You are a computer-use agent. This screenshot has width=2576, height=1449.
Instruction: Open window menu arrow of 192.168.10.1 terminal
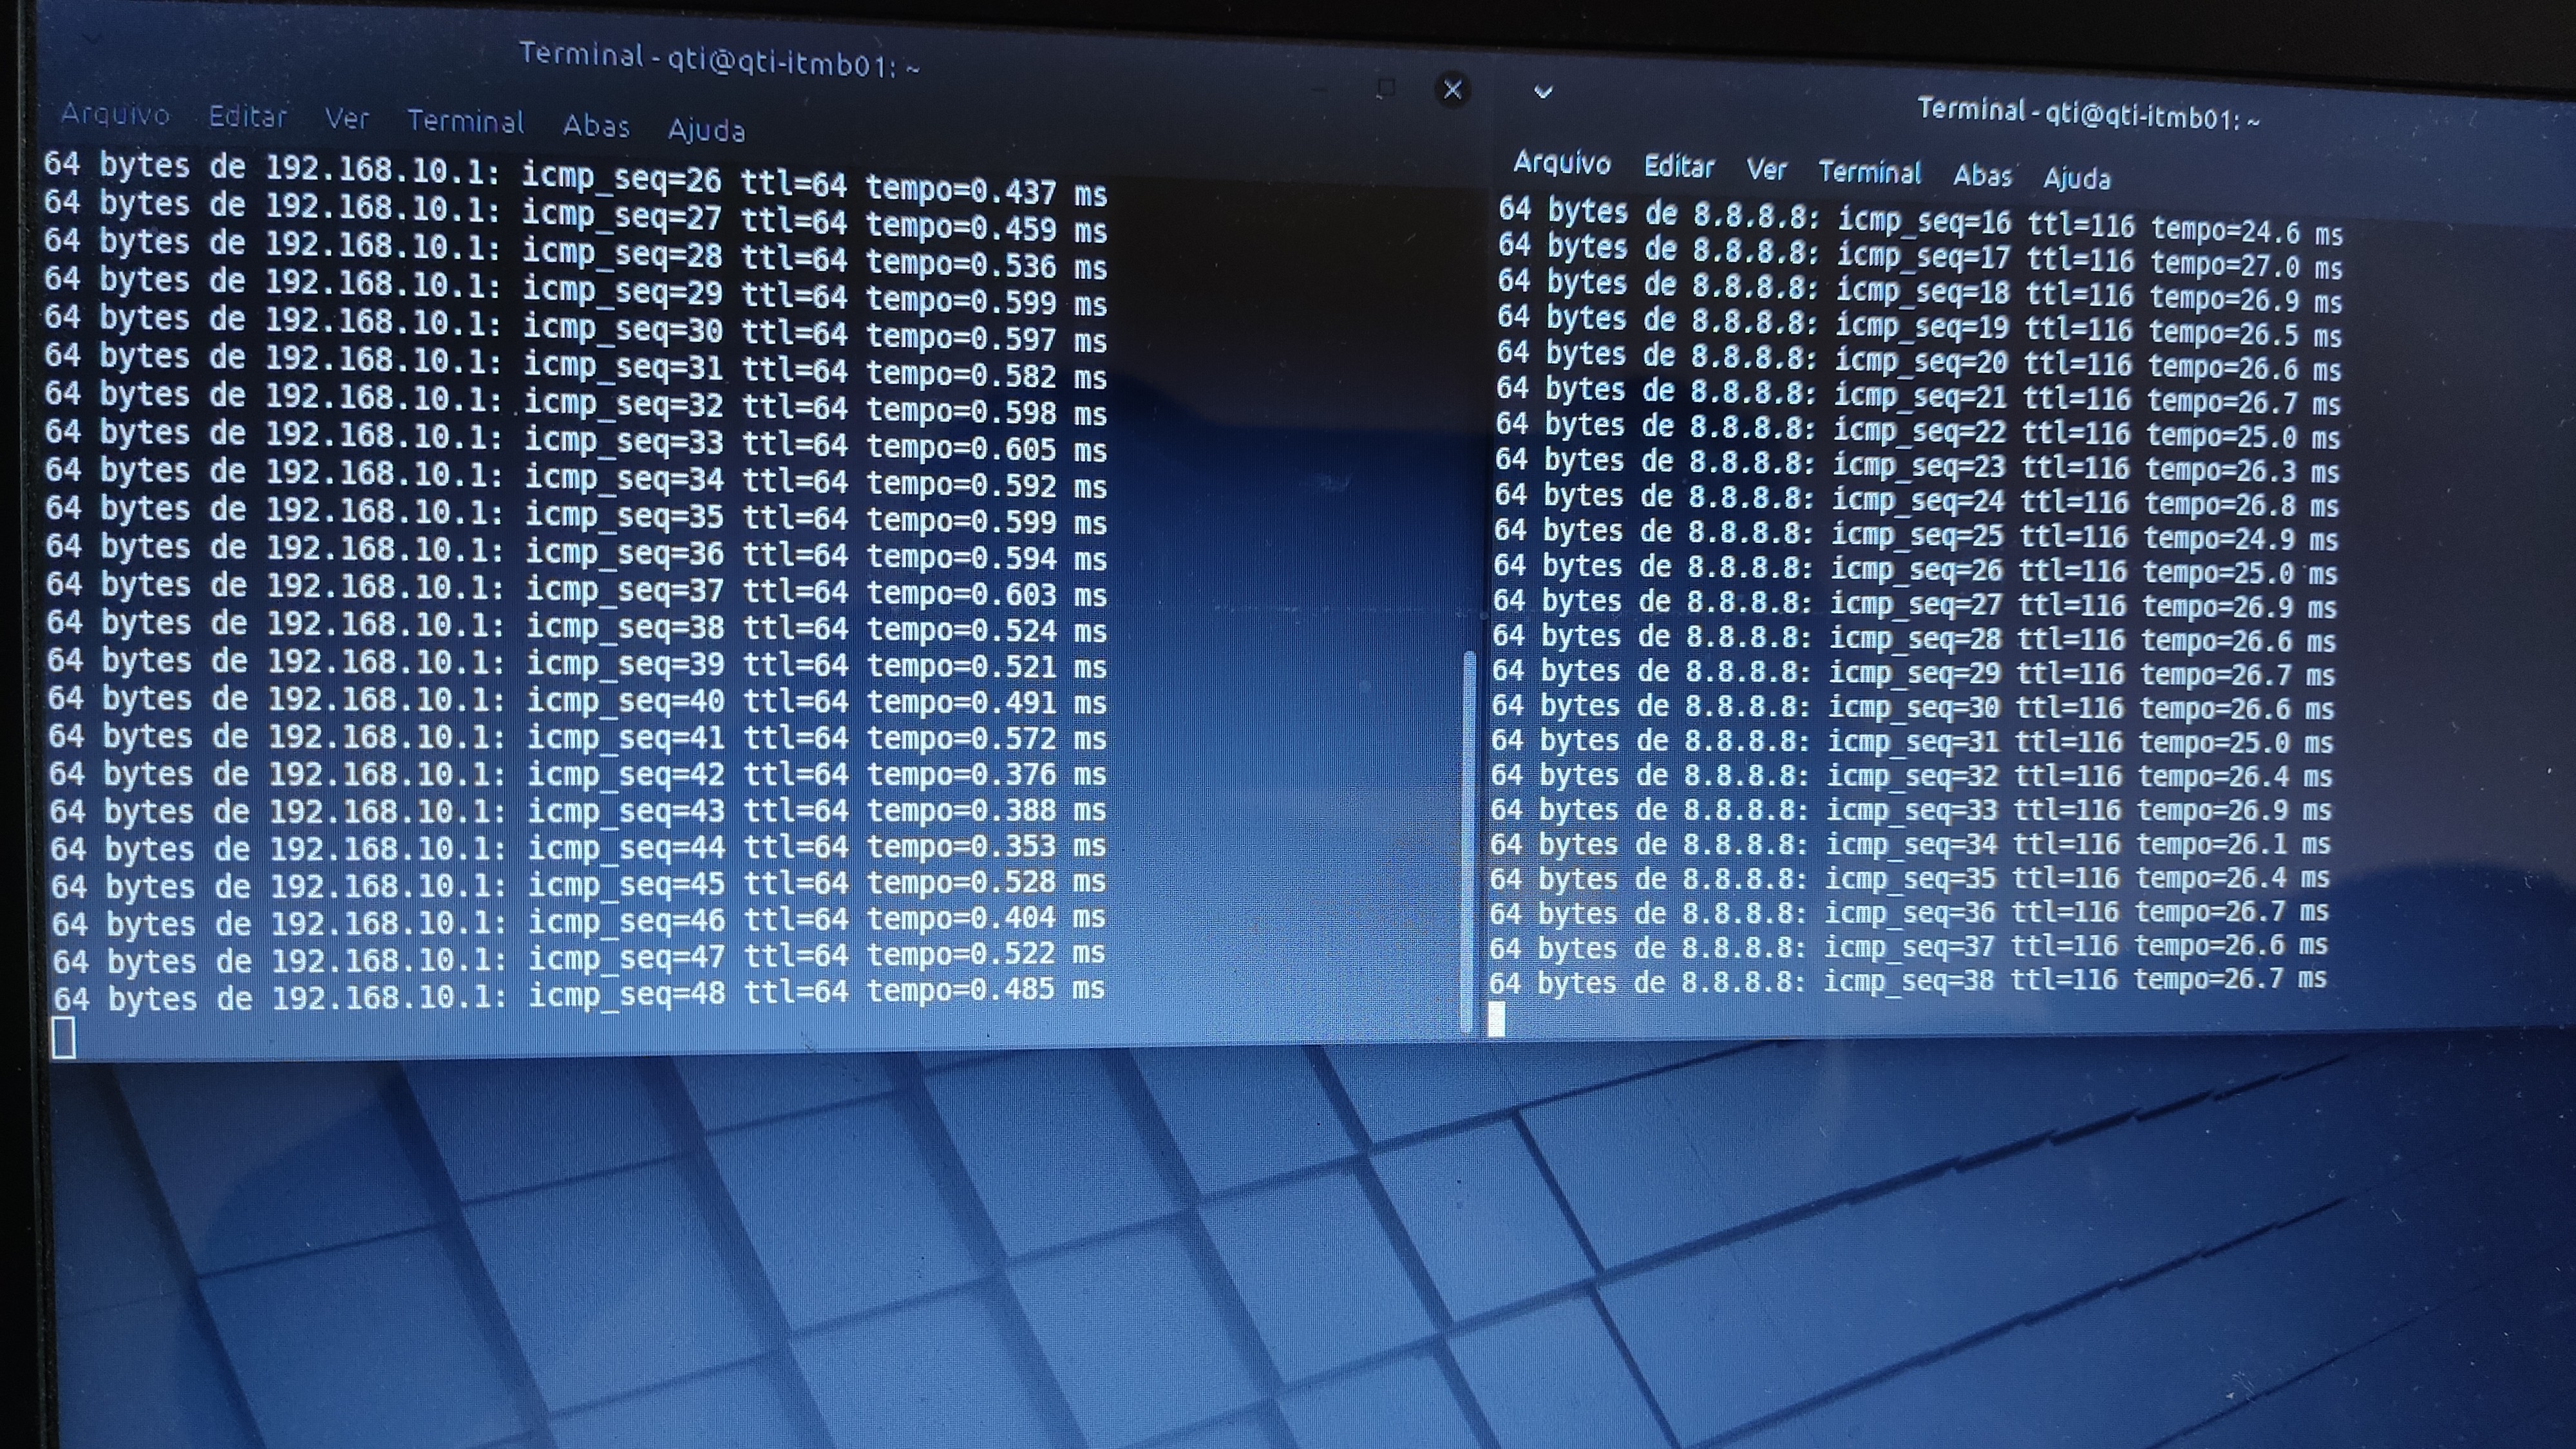click(92, 40)
